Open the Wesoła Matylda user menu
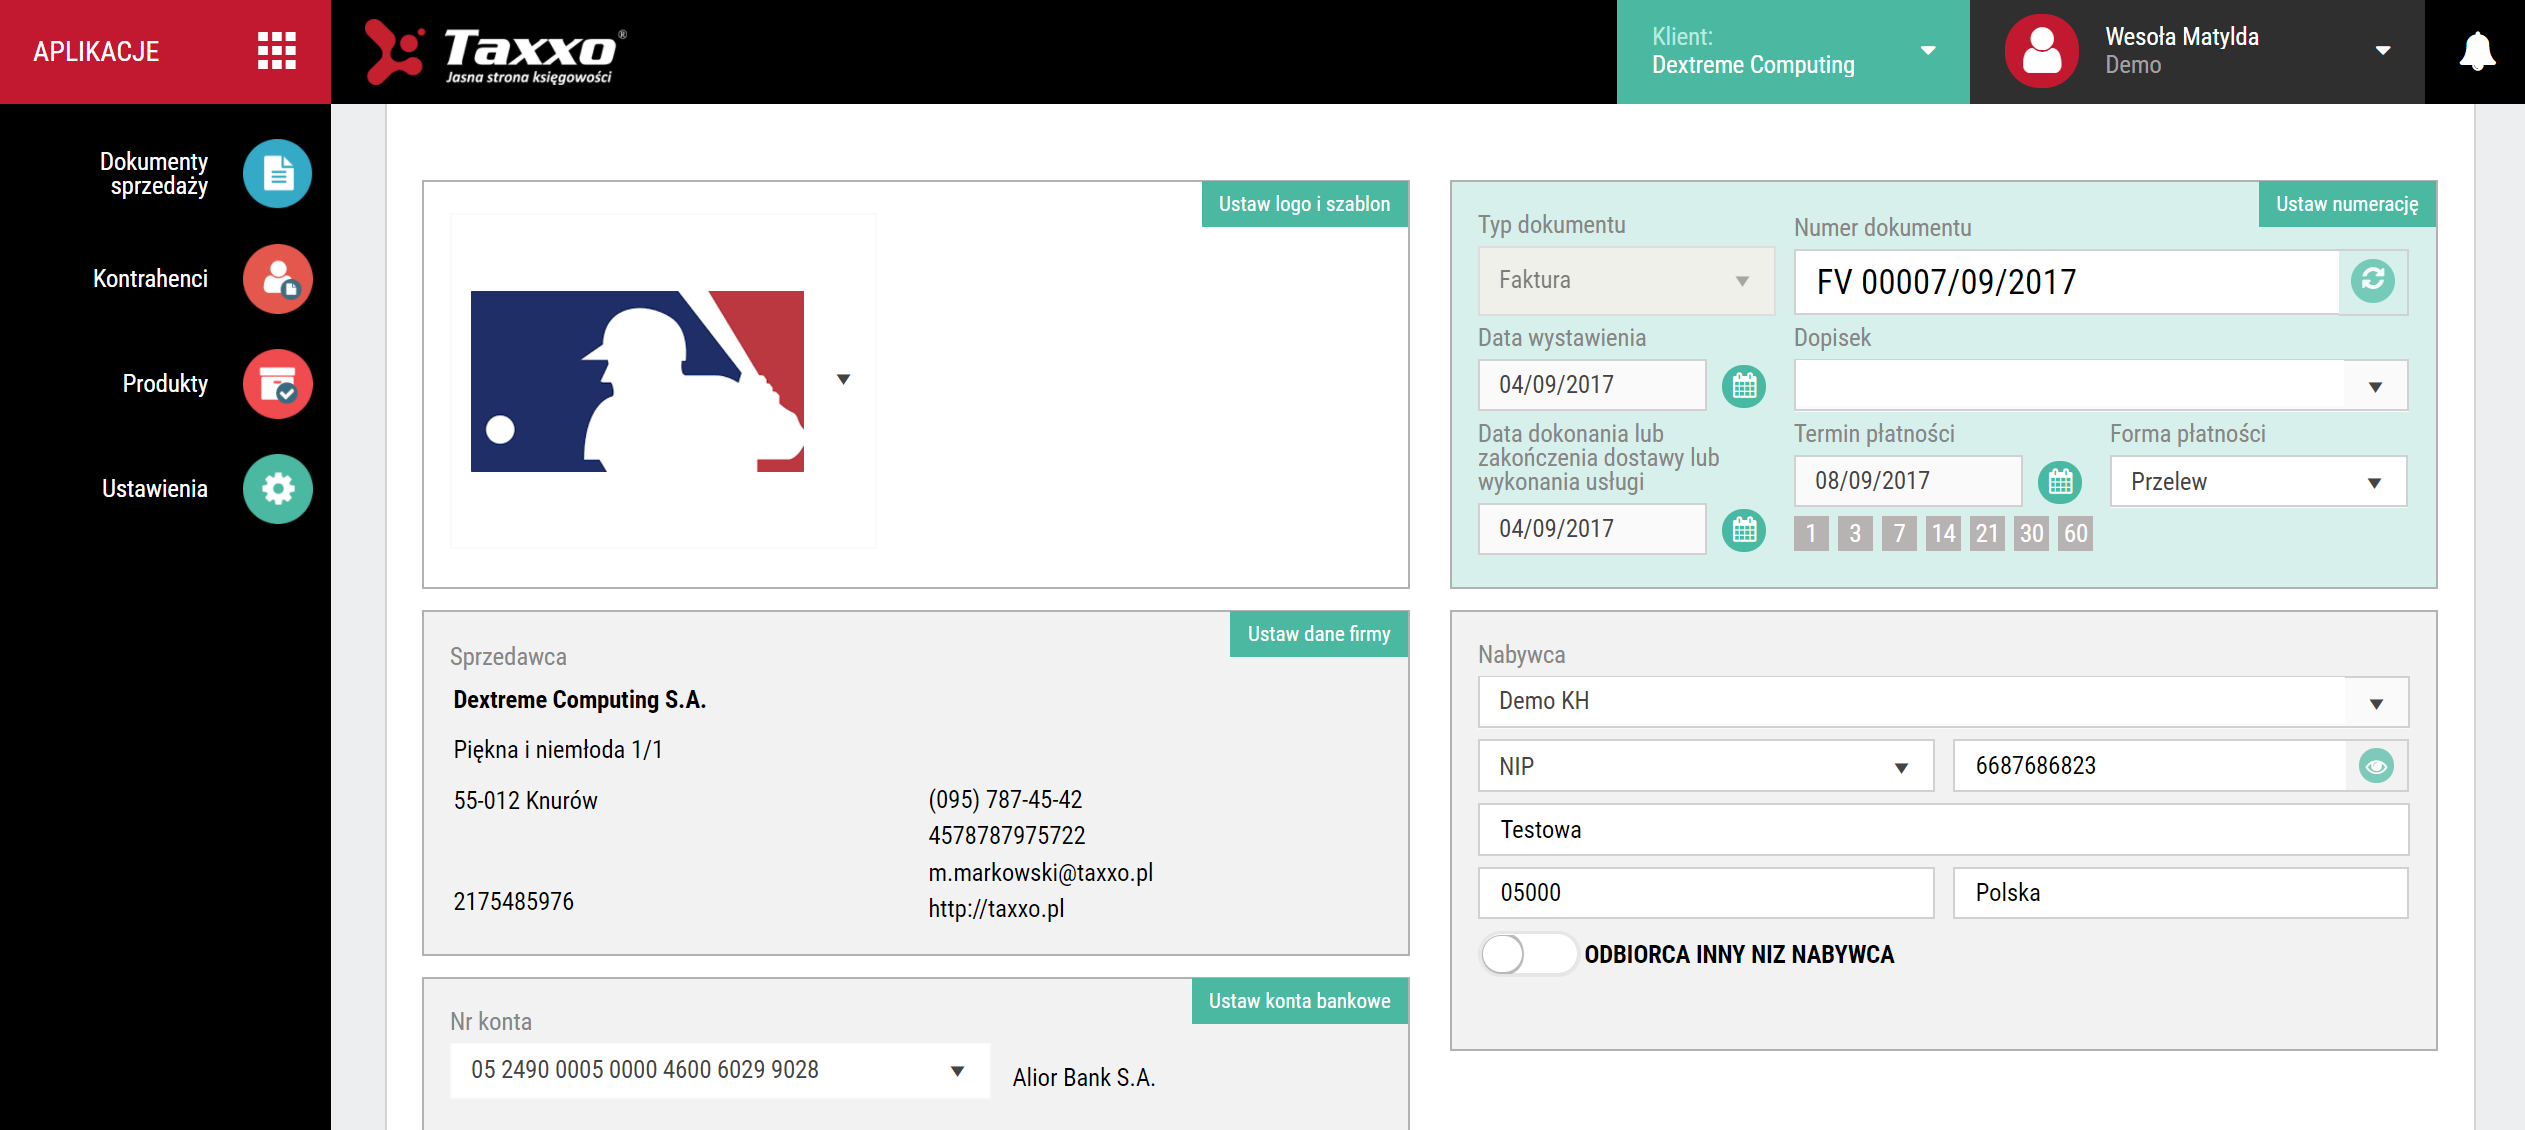This screenshot has width=2525, height=1130. (2196, 52)
